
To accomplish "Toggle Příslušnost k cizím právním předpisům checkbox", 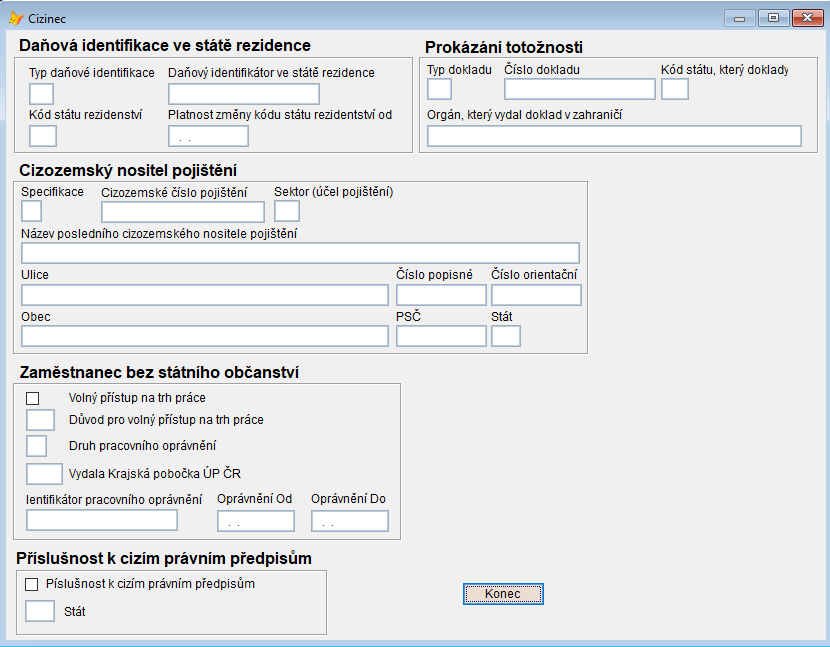I will [x=31, y=584].
